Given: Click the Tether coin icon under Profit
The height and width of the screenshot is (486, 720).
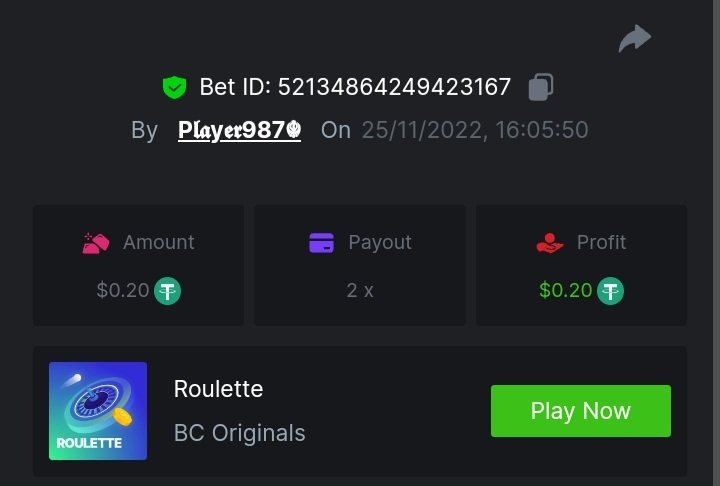Looking at the screenshot, I should 610,291.
